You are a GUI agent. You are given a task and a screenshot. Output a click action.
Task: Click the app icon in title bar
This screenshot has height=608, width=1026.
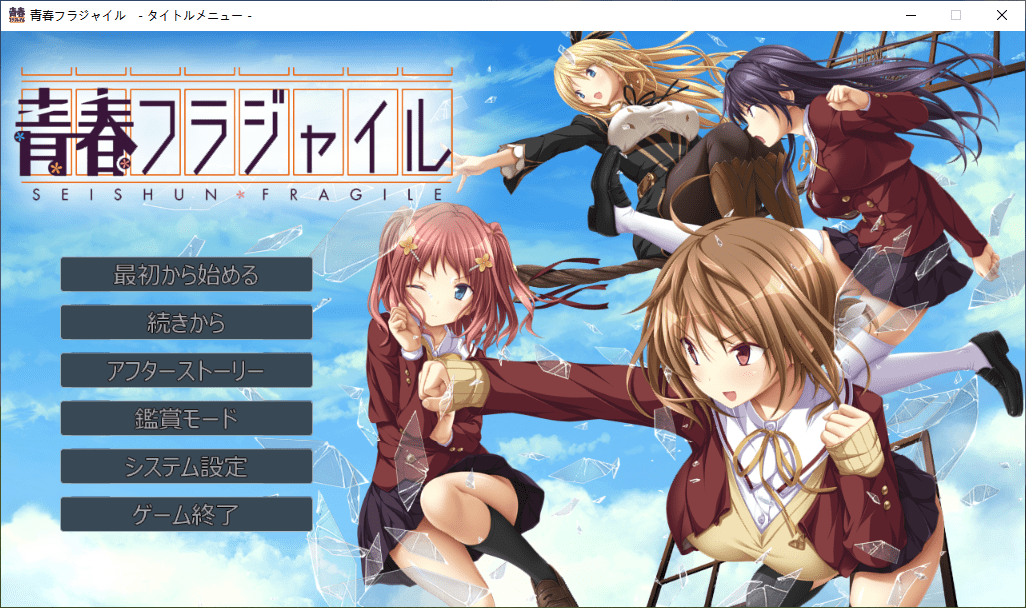click(x=16, y=15)
